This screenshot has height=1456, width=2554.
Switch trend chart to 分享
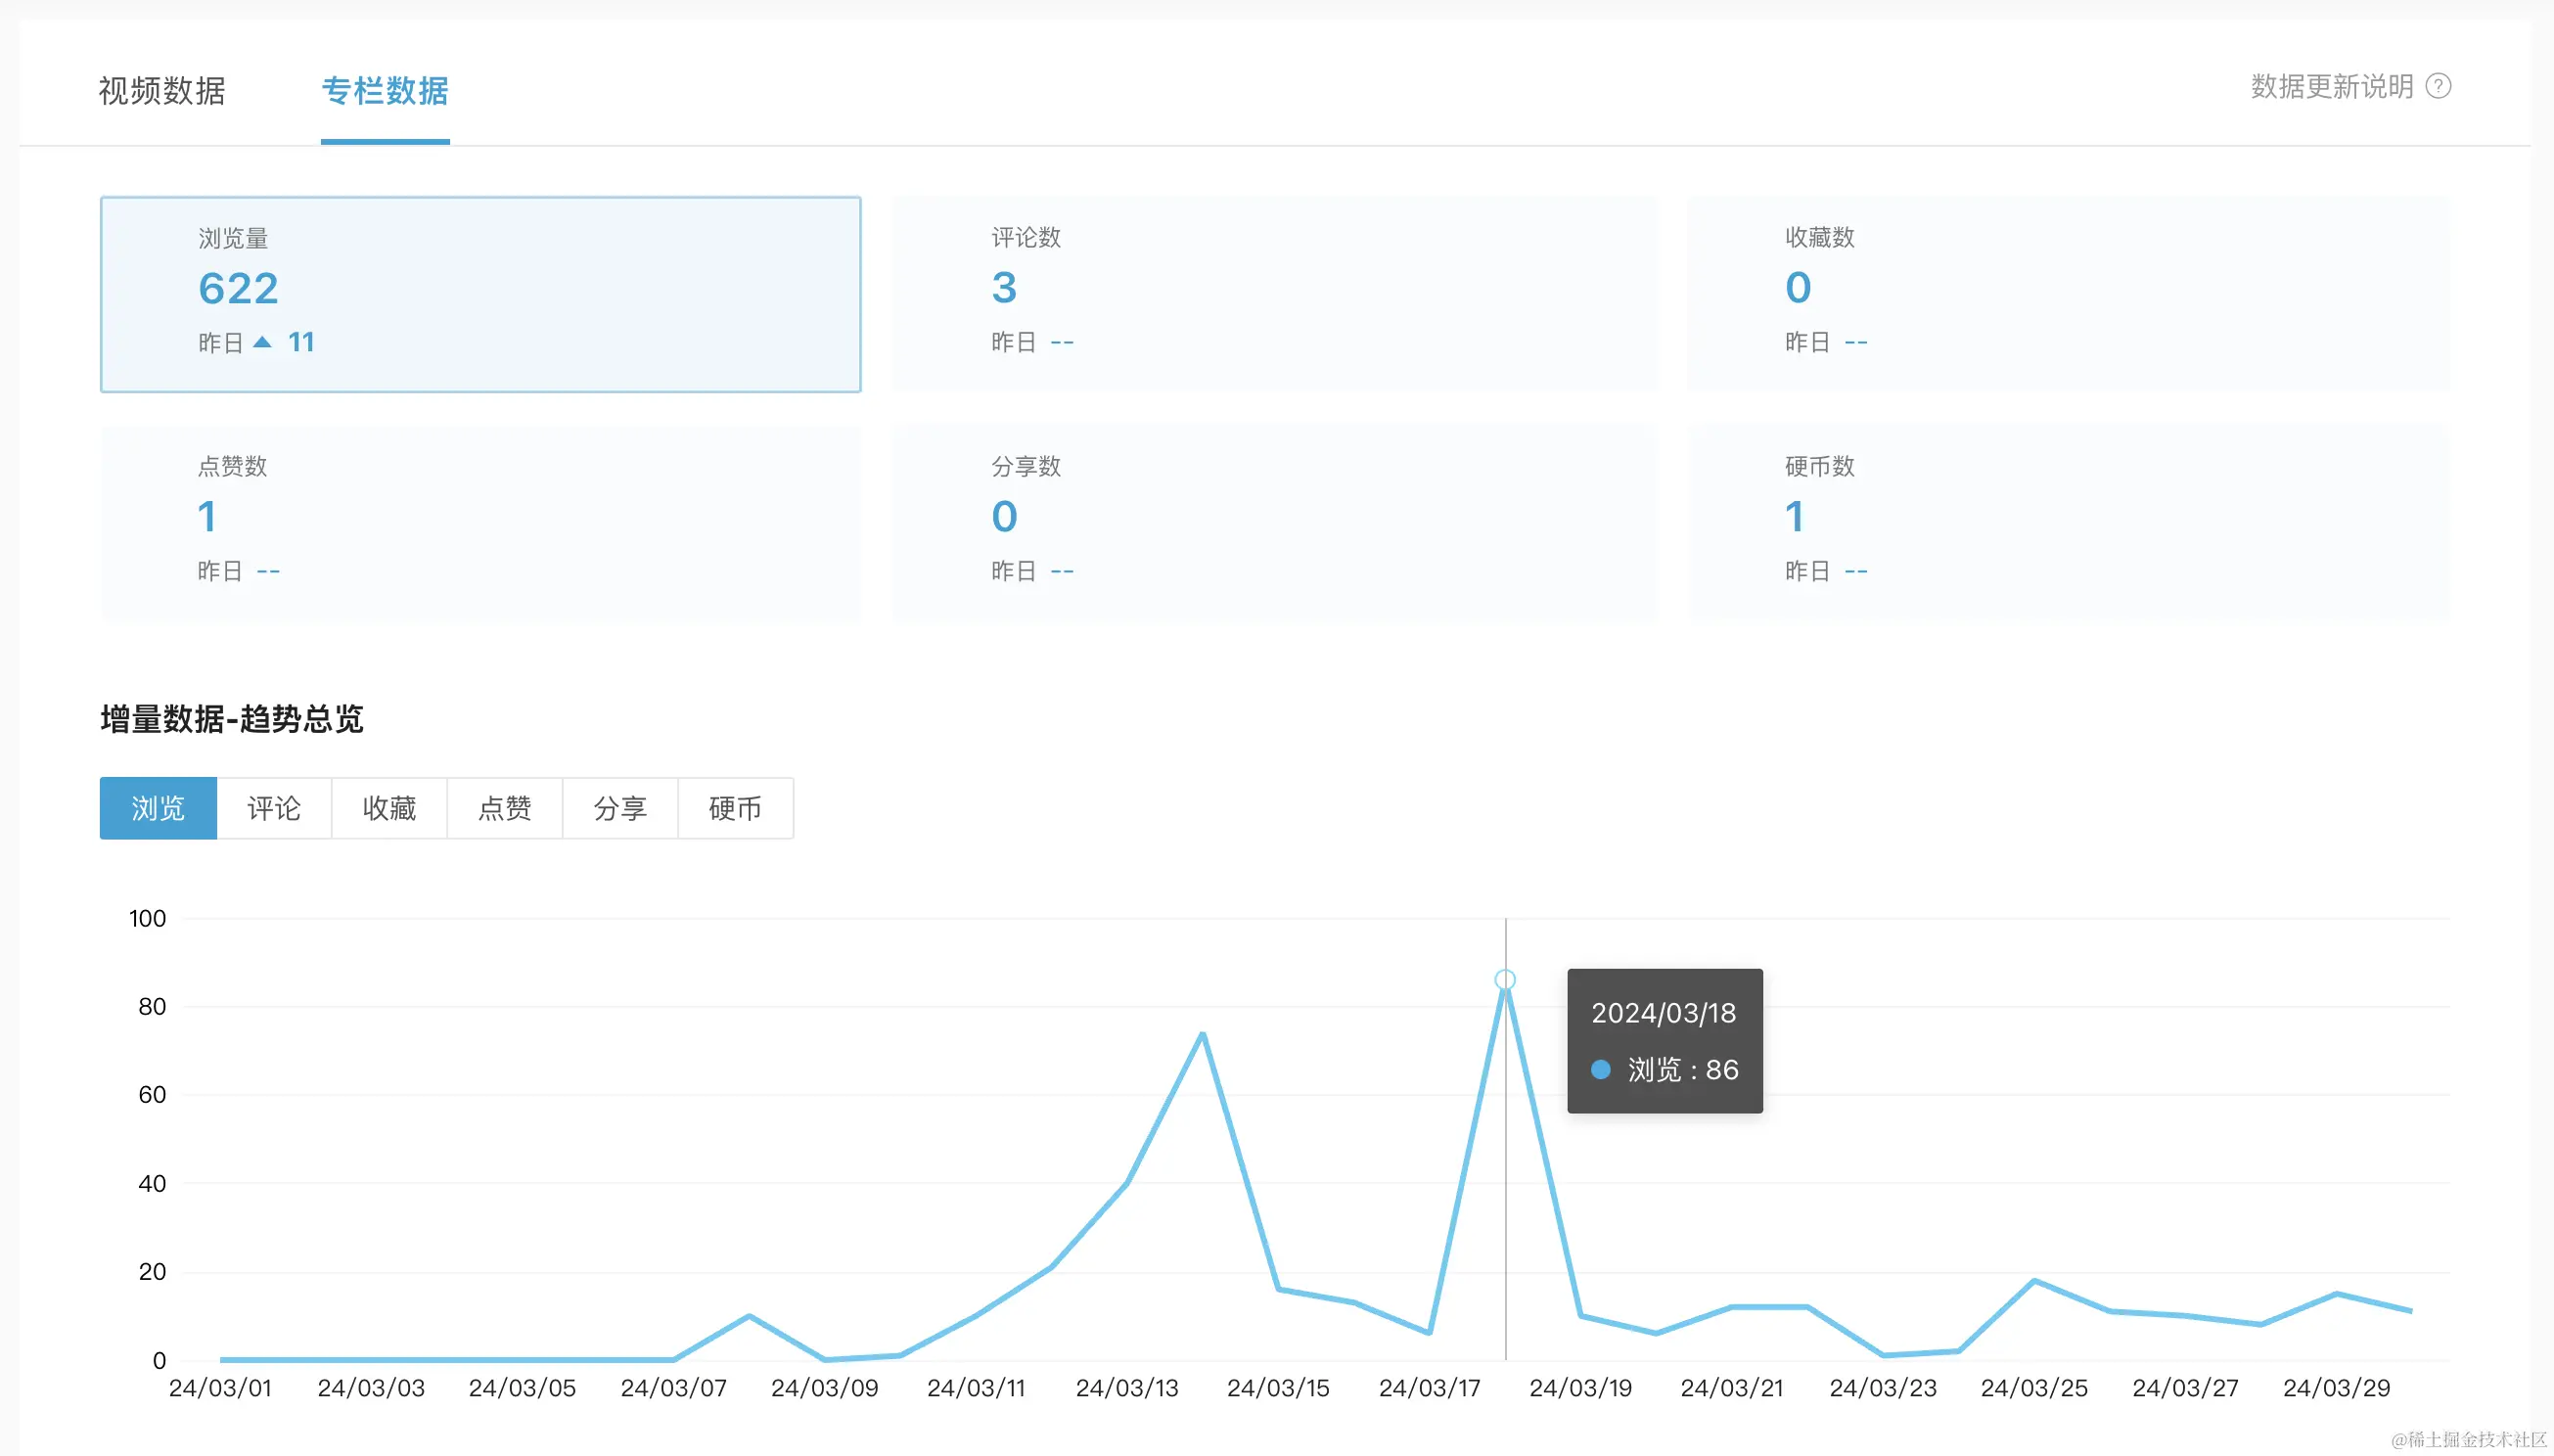[x=620, y=808]
